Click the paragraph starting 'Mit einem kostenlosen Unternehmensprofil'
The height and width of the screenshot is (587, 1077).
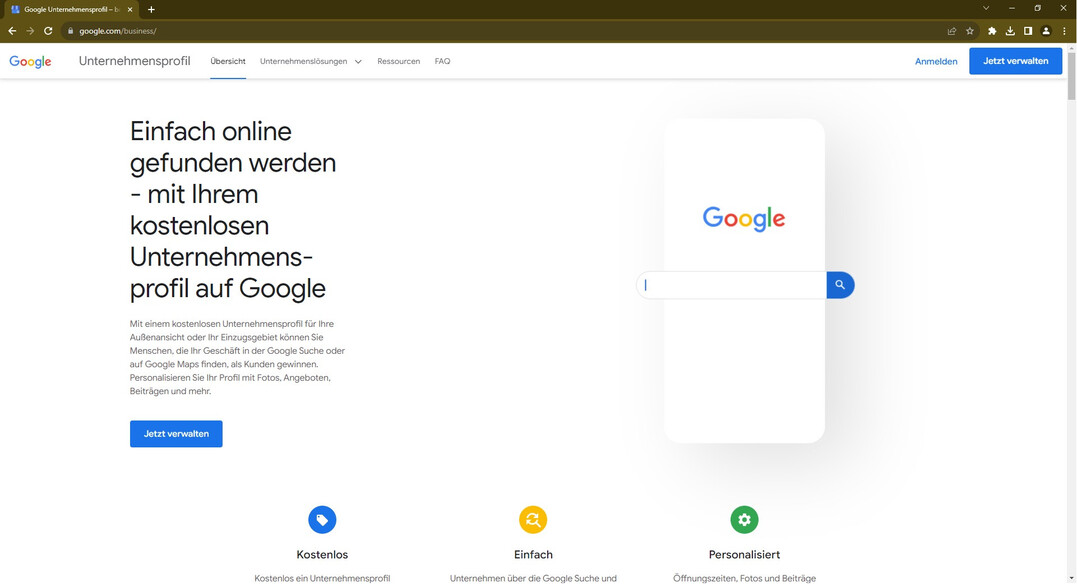pyautogui.click(x=237, y=357)
